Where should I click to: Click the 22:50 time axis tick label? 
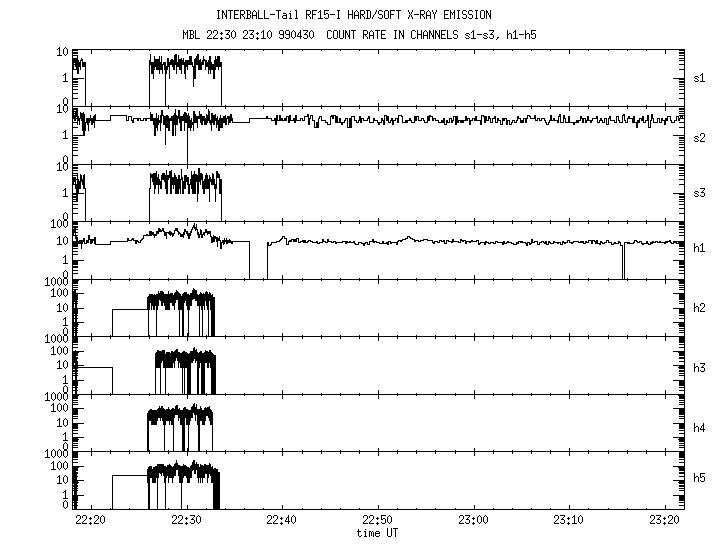[377, 521]
